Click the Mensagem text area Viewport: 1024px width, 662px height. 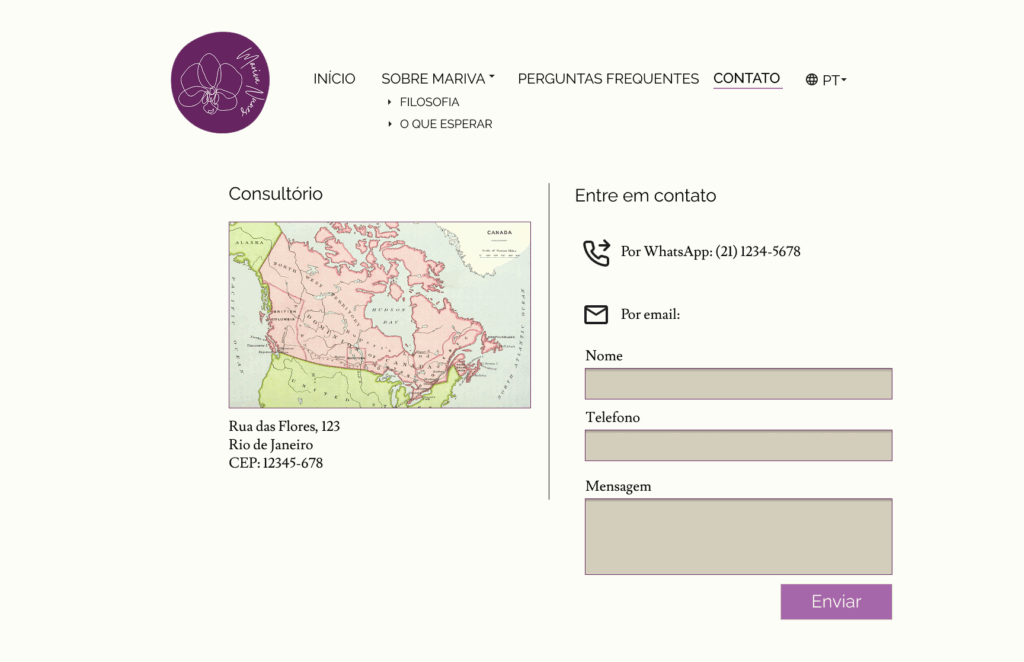coord(738,537)
